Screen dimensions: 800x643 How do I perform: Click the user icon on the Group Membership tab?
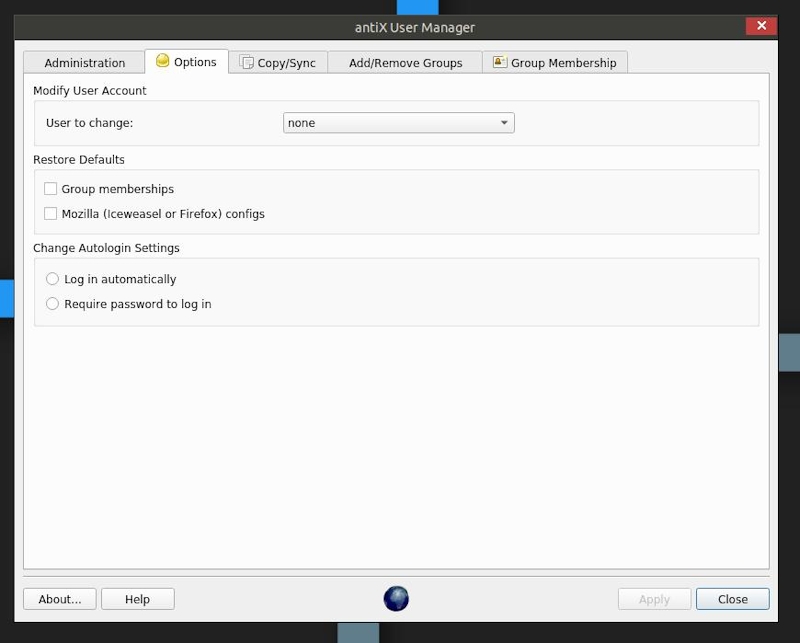pyautogui.click(x=497, y=61)
